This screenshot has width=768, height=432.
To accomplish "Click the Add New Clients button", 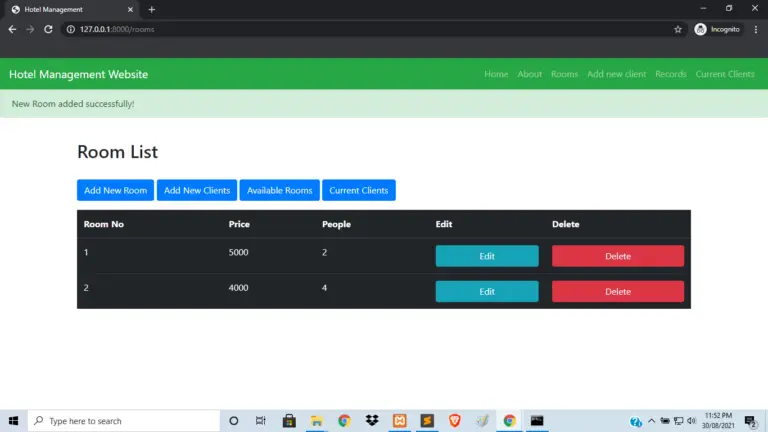I will (x=197, y=190).
